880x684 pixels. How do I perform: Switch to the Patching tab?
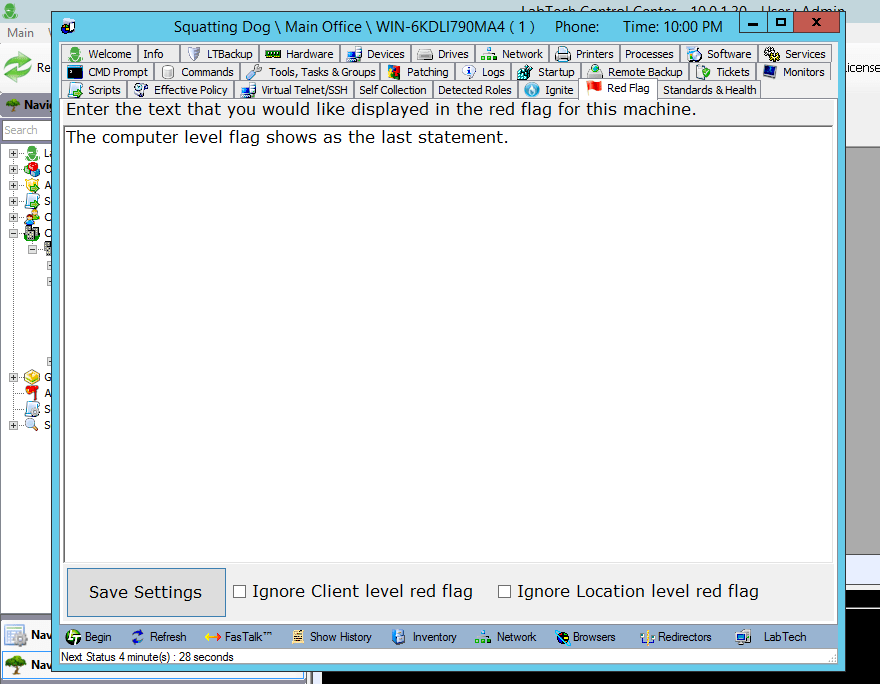pos(418,72)
